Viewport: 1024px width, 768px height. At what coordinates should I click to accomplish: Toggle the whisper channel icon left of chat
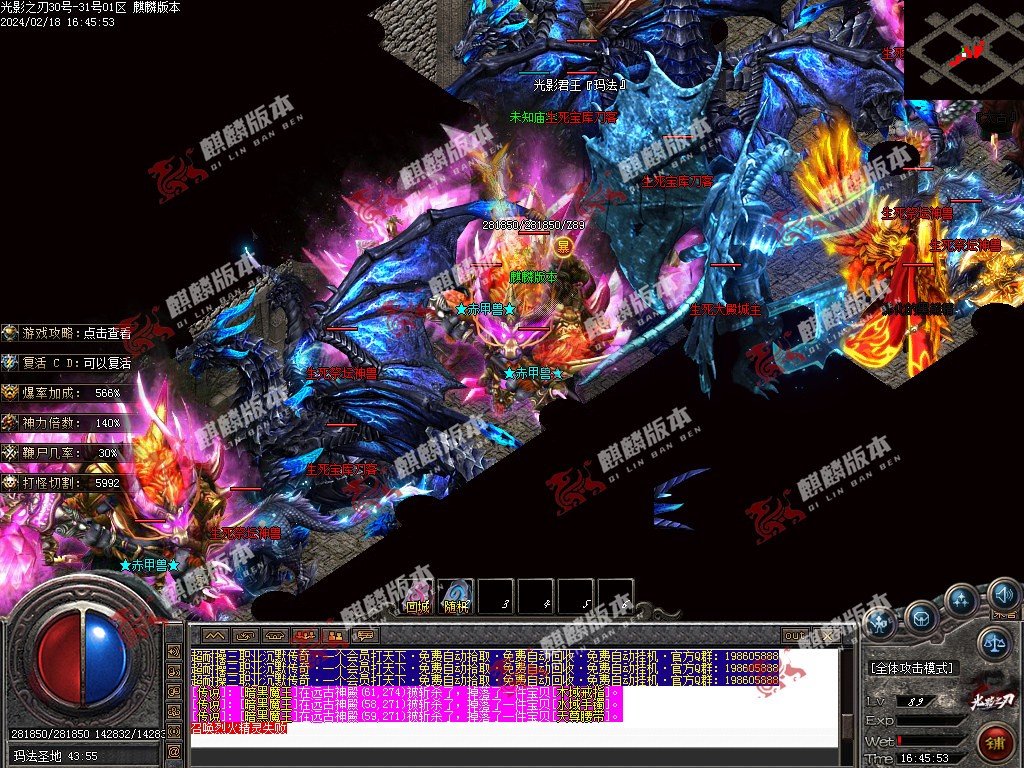pos(174,691)
